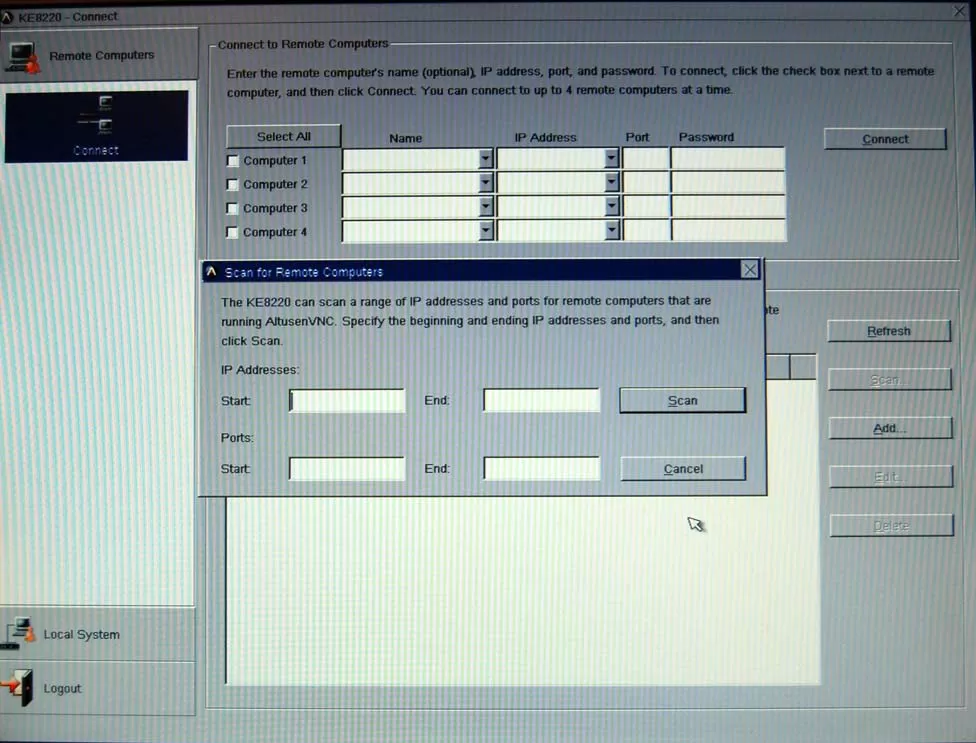This screenshot has height=743, width=976.
Task: Check the Computer 4 checkbox
Action: coord(233,233)
